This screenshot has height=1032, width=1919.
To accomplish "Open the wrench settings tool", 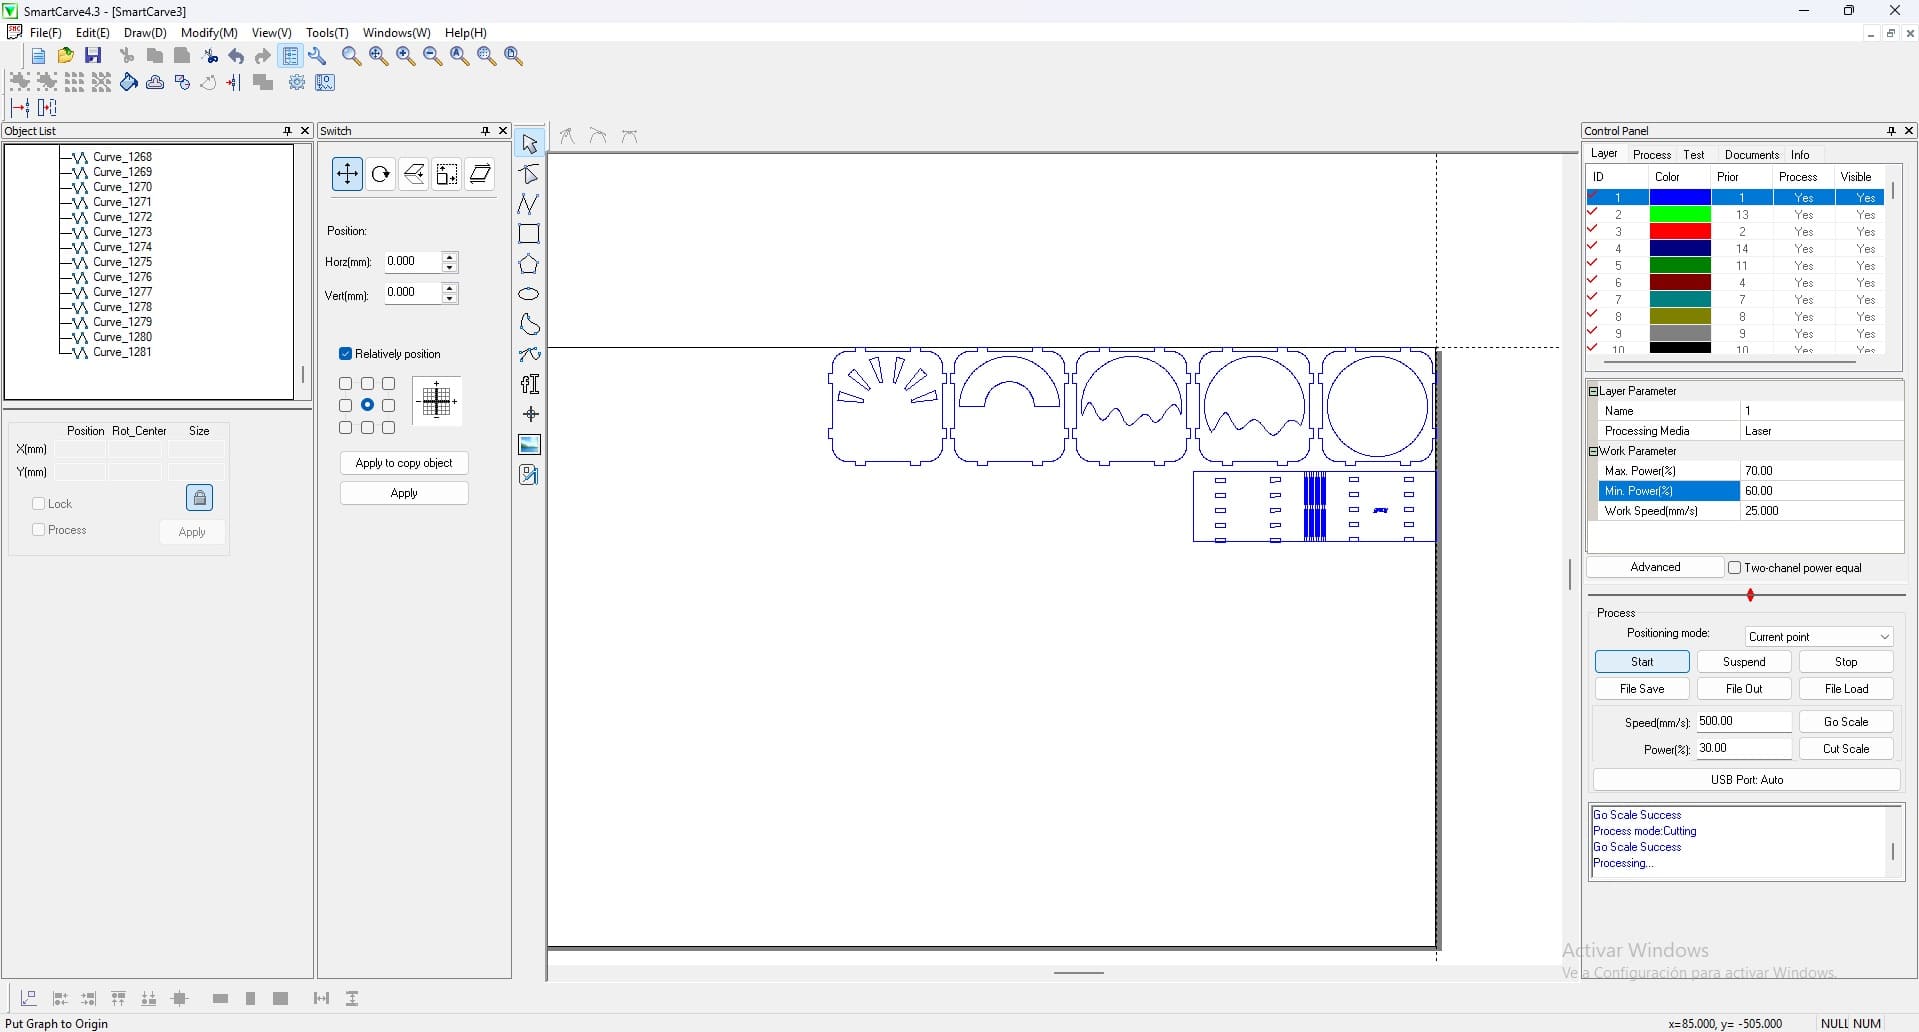I will 317,56.
